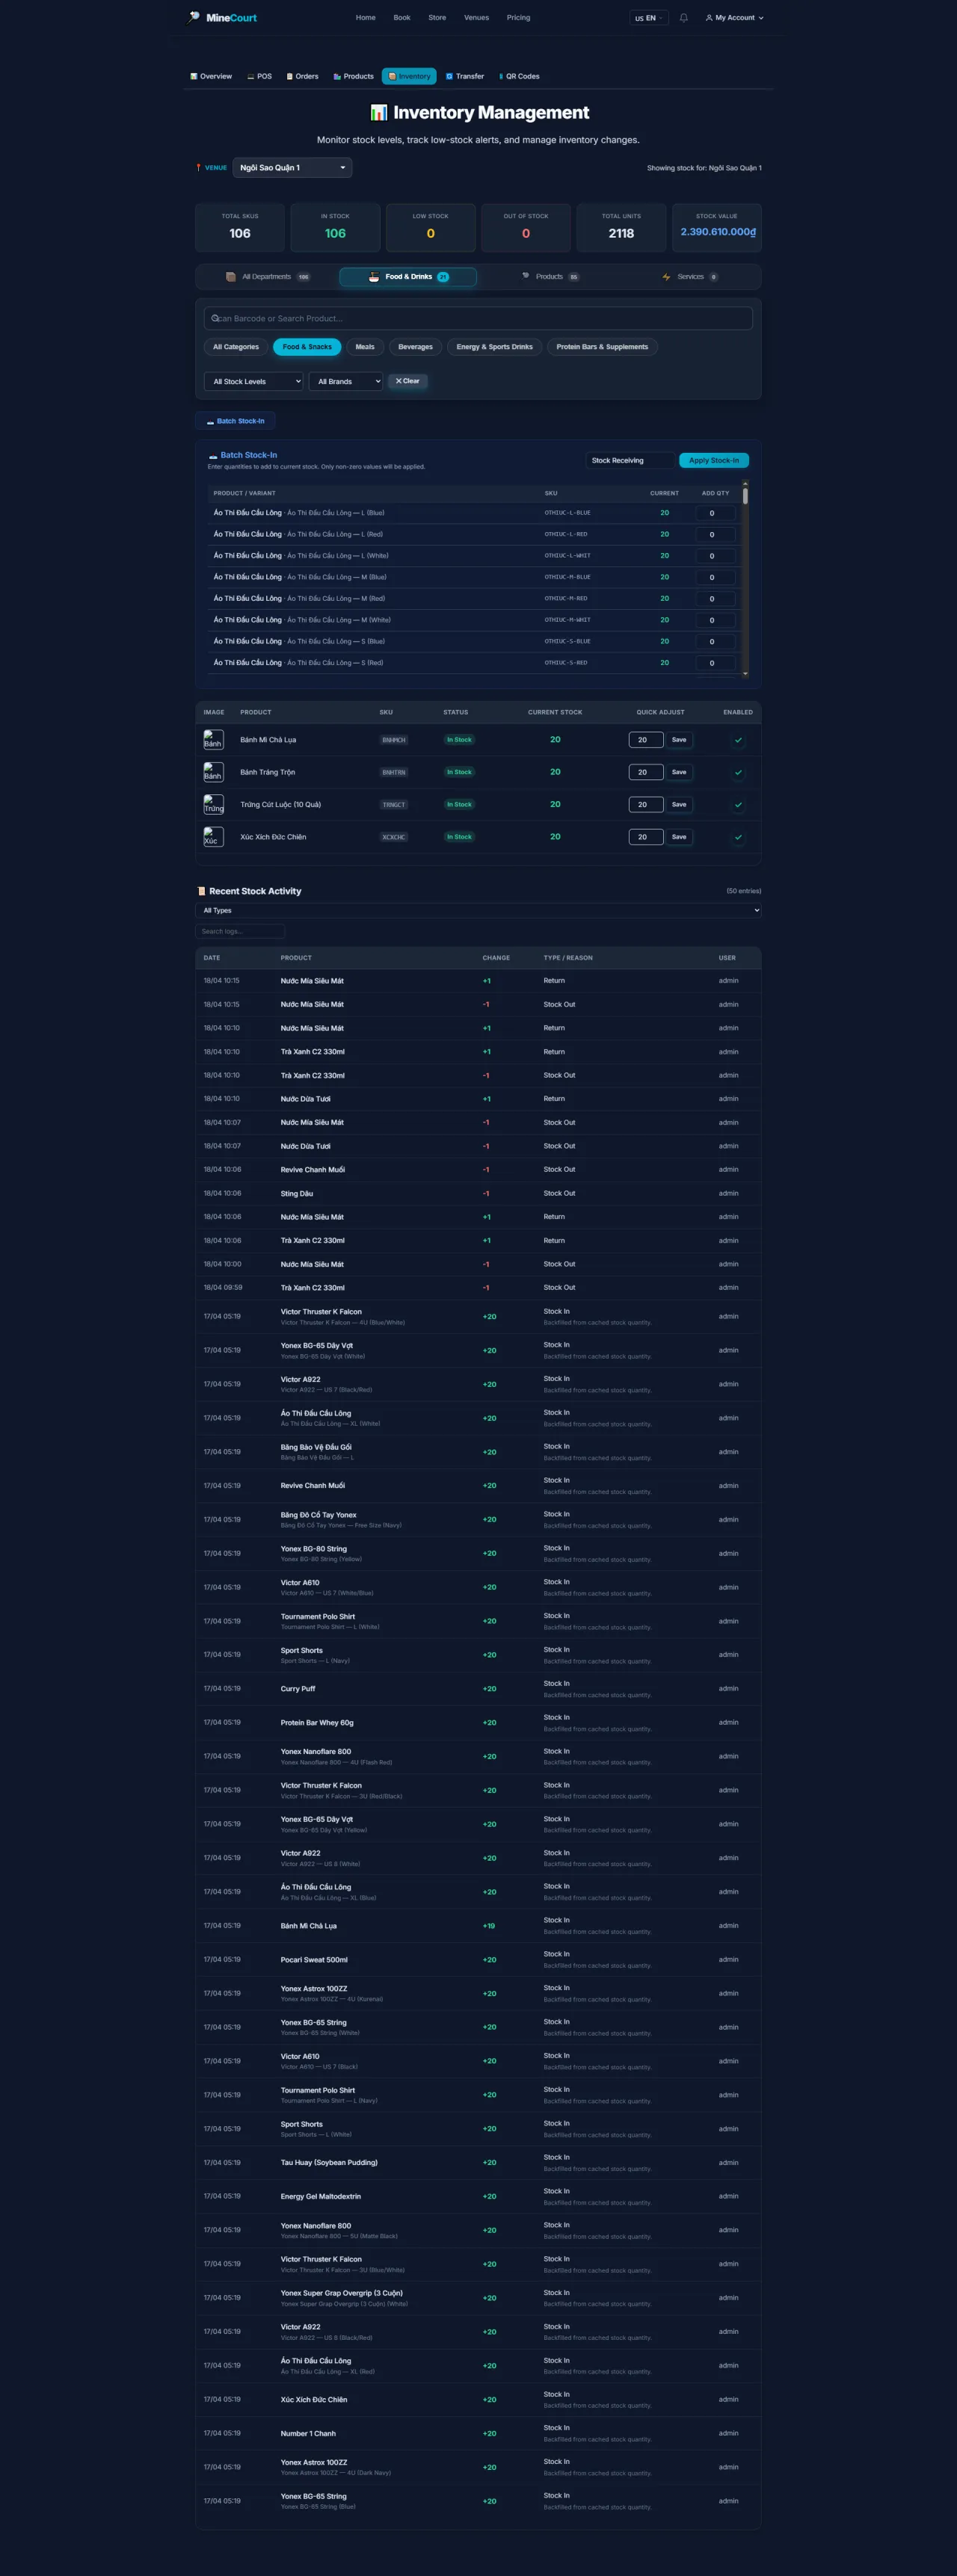The width and height of the screenshot is (957, 2576).
Task: Save quick adjust for Bánh Tráng Trộn
Action: click(679, 772)
